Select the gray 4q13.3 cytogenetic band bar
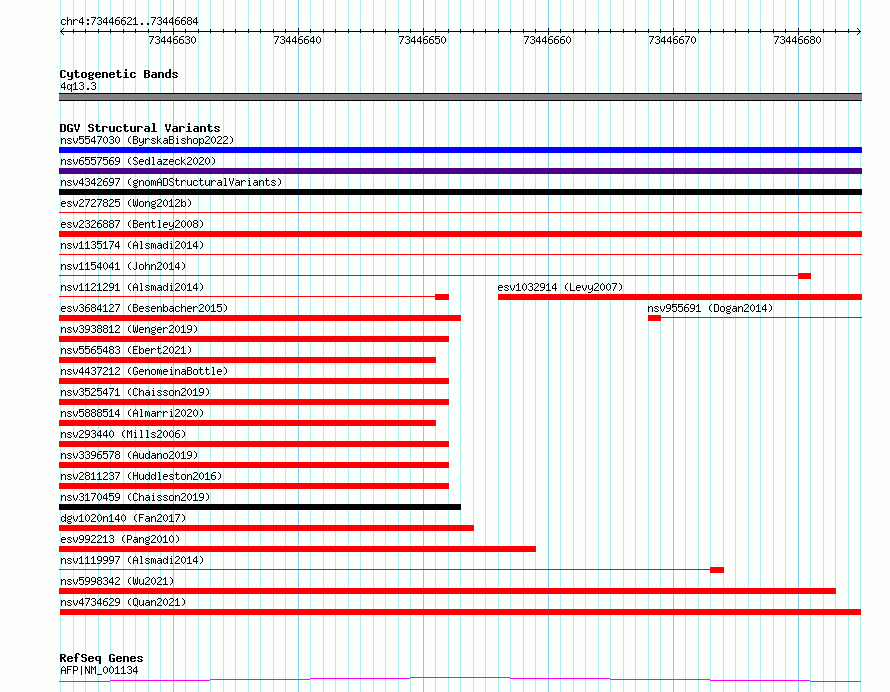This screenshot has width=890, height=692. (460, 97)
